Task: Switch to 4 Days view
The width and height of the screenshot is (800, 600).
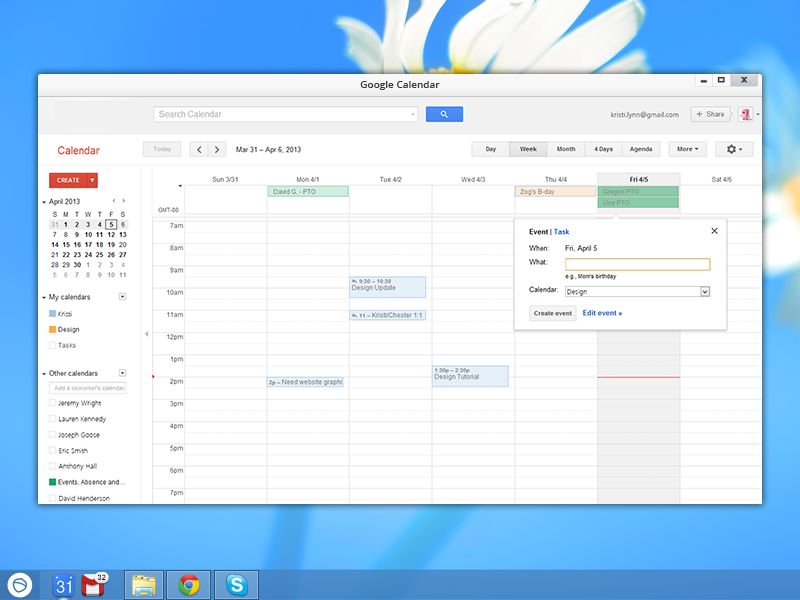Action: [604, 149]
